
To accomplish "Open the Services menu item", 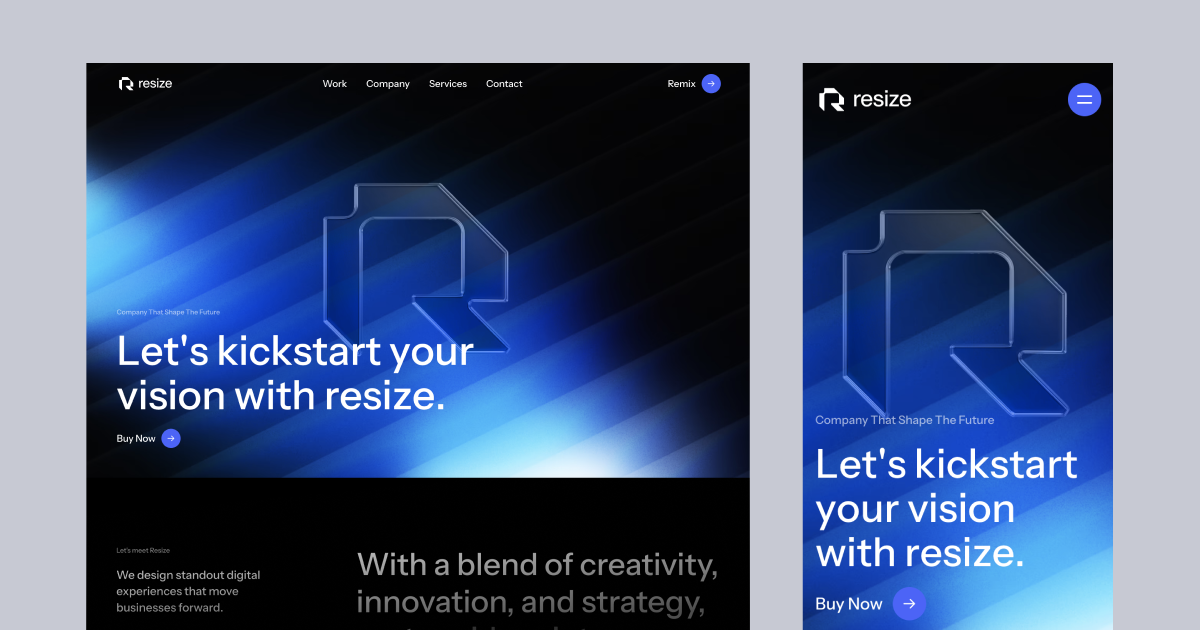I will point(448,84).
